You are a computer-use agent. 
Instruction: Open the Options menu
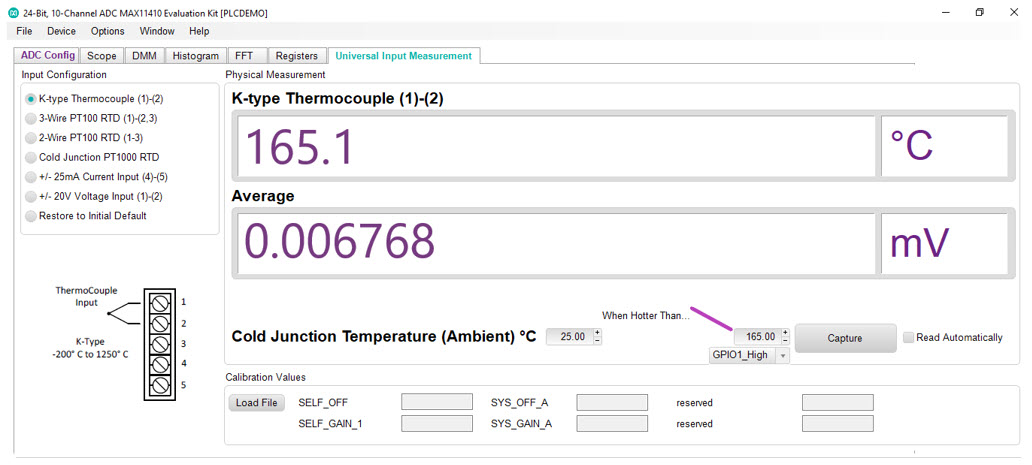[107, 31]
